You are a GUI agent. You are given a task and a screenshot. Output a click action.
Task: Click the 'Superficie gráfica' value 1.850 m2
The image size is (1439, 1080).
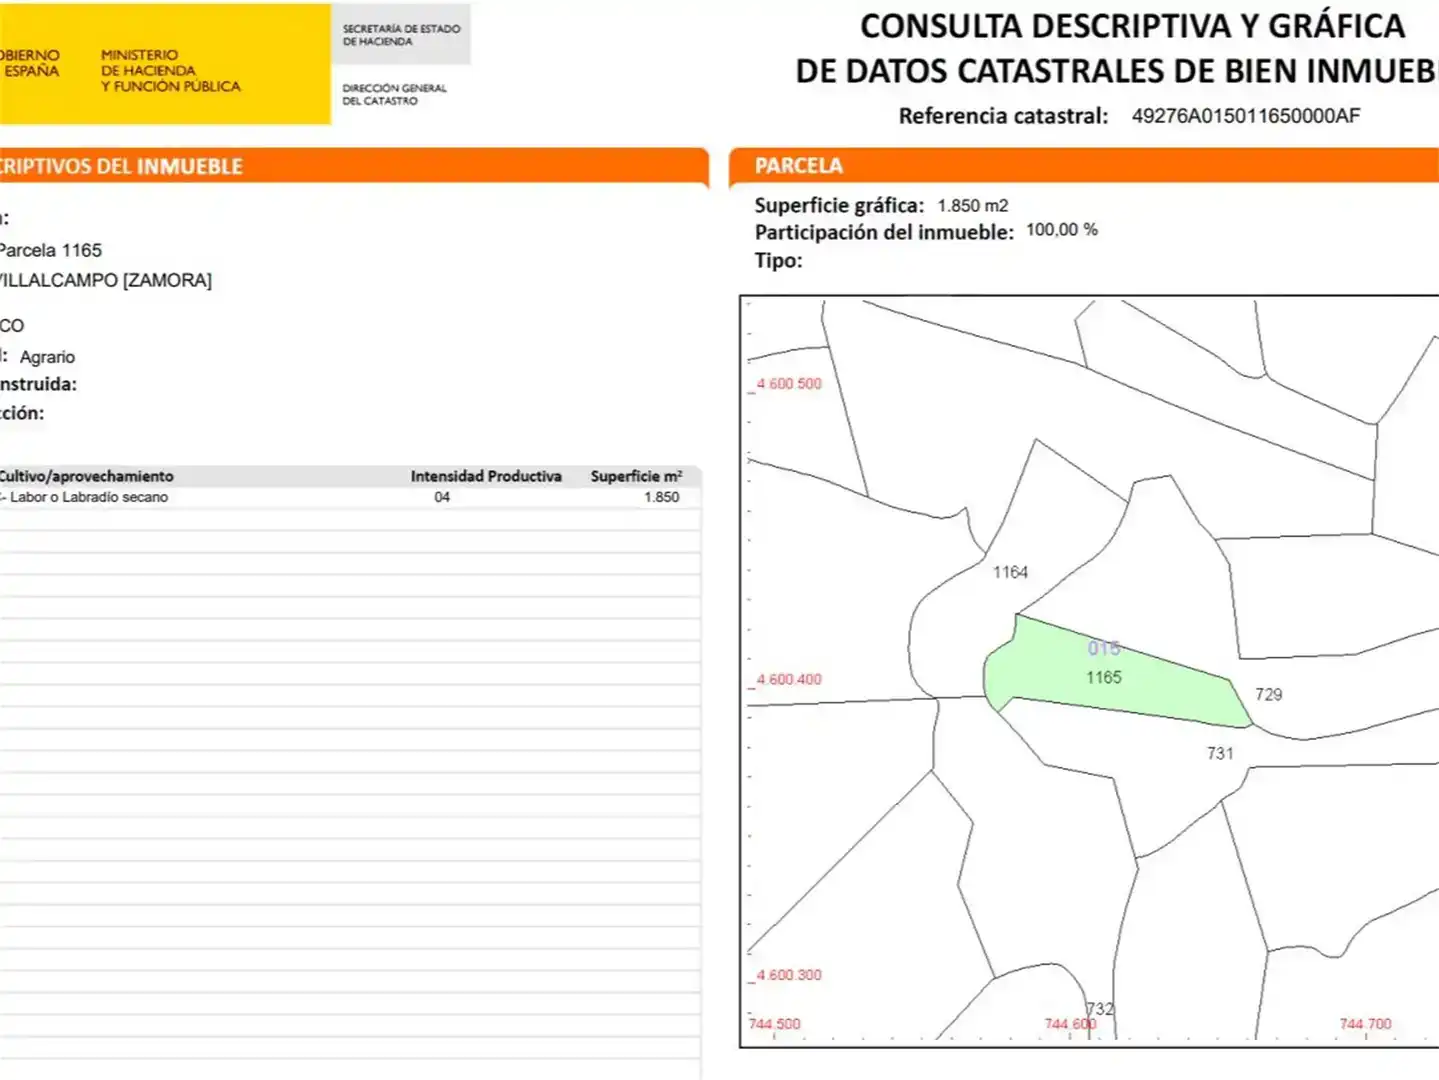[x=973, y=205]
